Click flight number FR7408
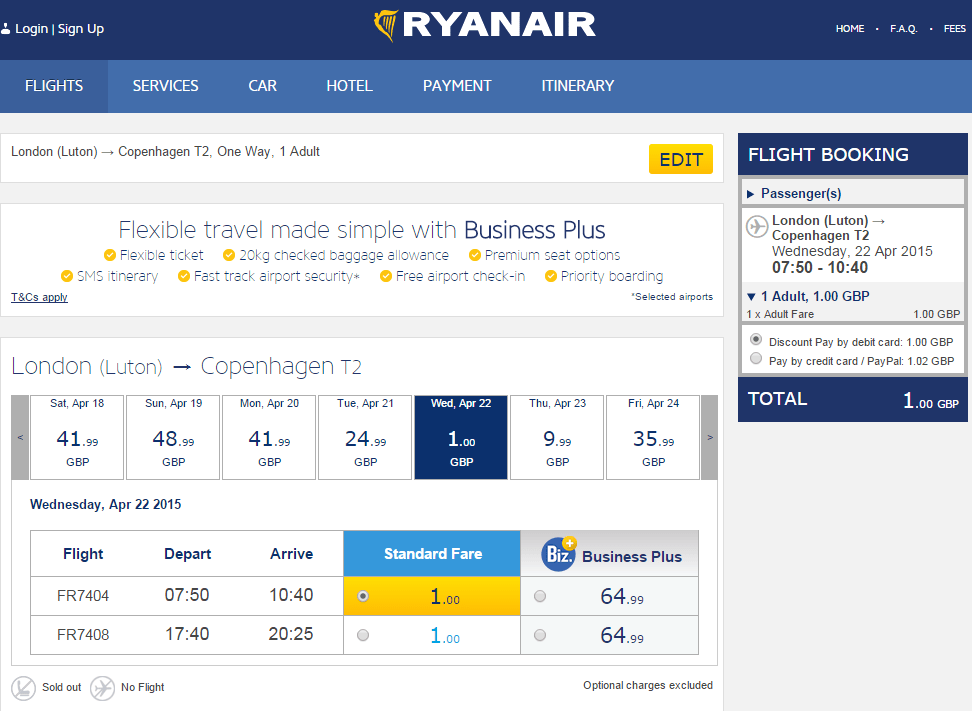972x711 pixels. (83, 635)
